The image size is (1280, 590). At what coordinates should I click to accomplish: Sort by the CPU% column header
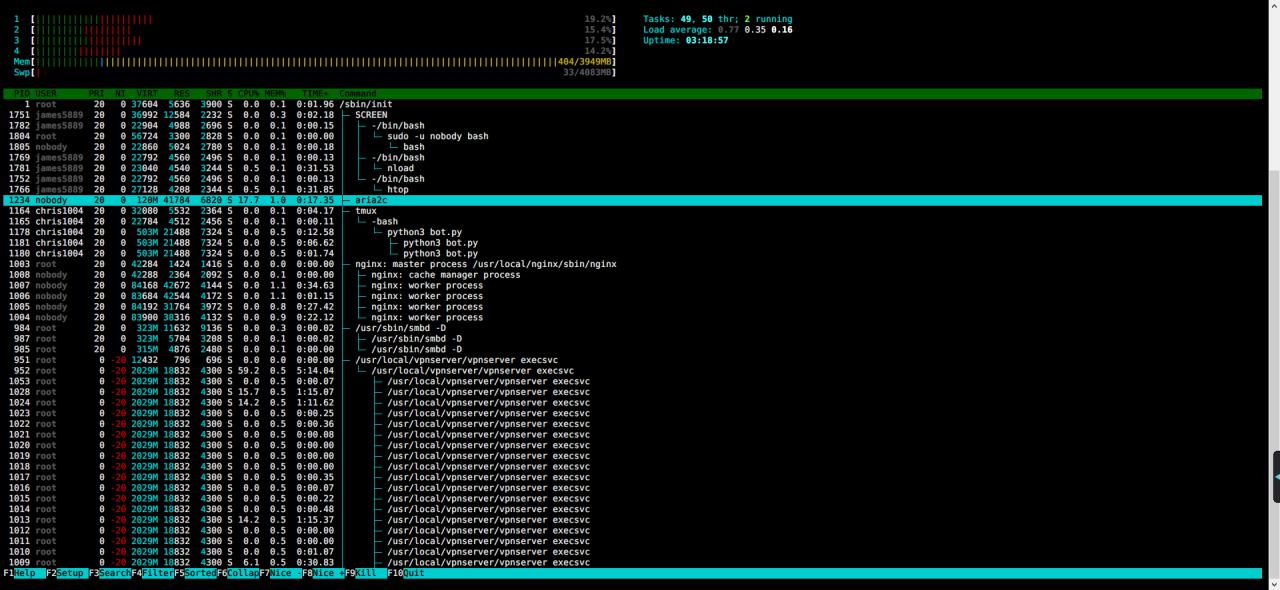click(x=247, y=94)
